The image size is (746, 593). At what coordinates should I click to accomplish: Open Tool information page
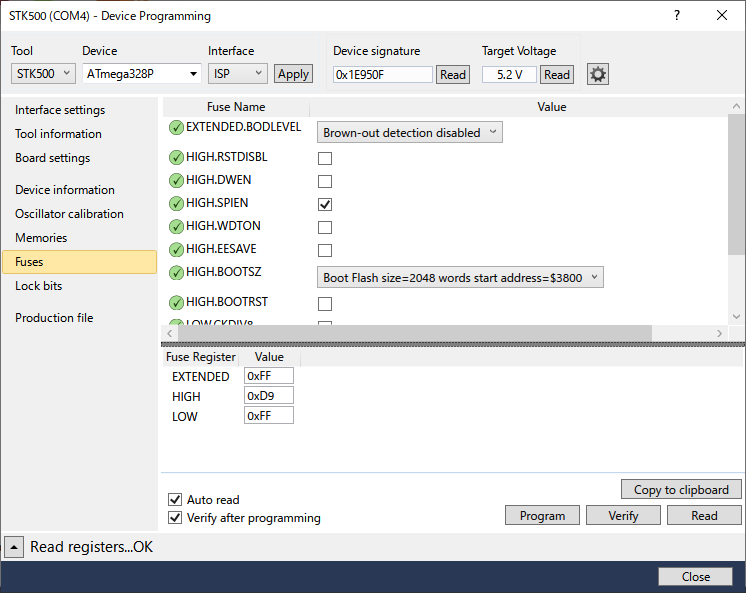58,134
